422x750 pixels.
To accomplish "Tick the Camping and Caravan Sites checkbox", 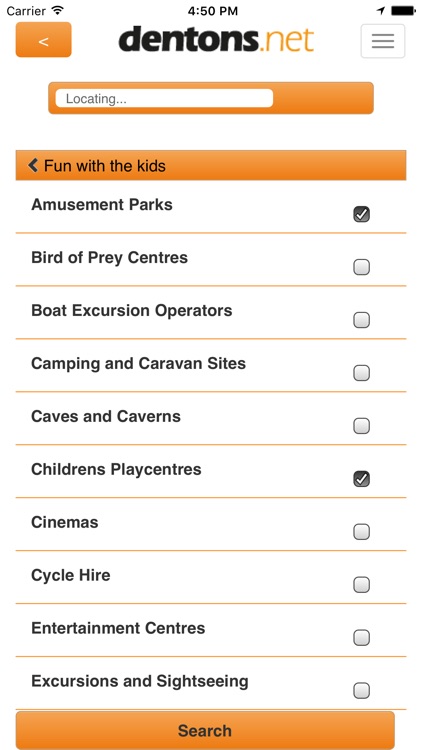I will pyautogui.click(x=361, y=373).
